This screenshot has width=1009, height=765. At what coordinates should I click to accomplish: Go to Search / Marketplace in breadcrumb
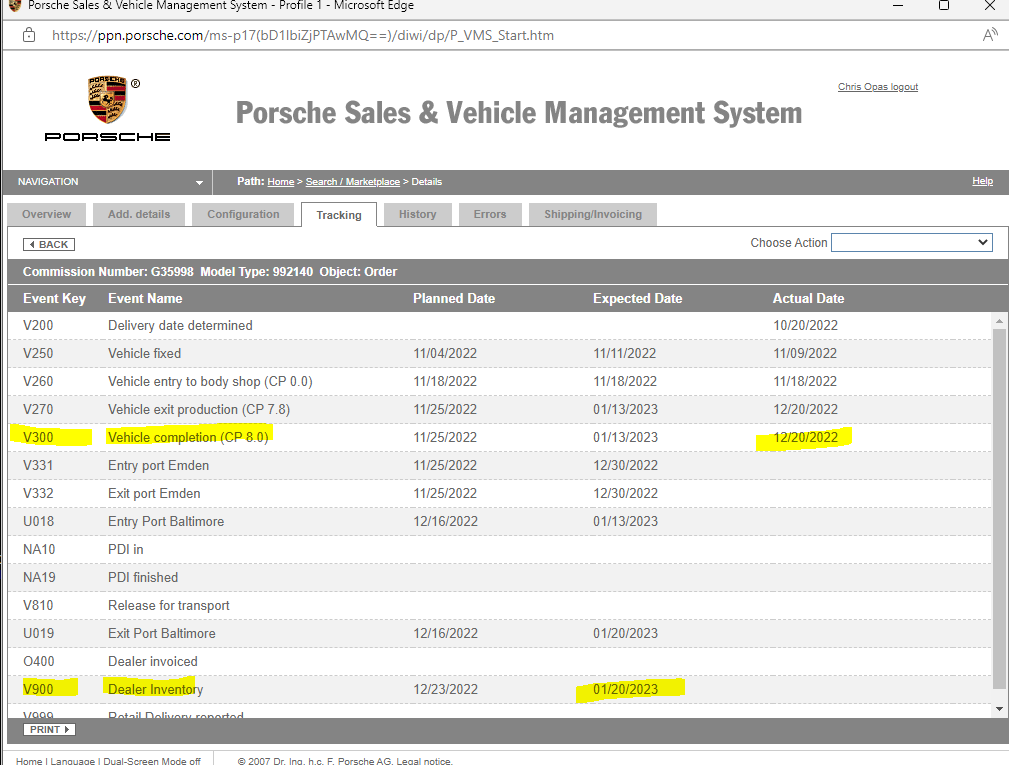(352, 182)
